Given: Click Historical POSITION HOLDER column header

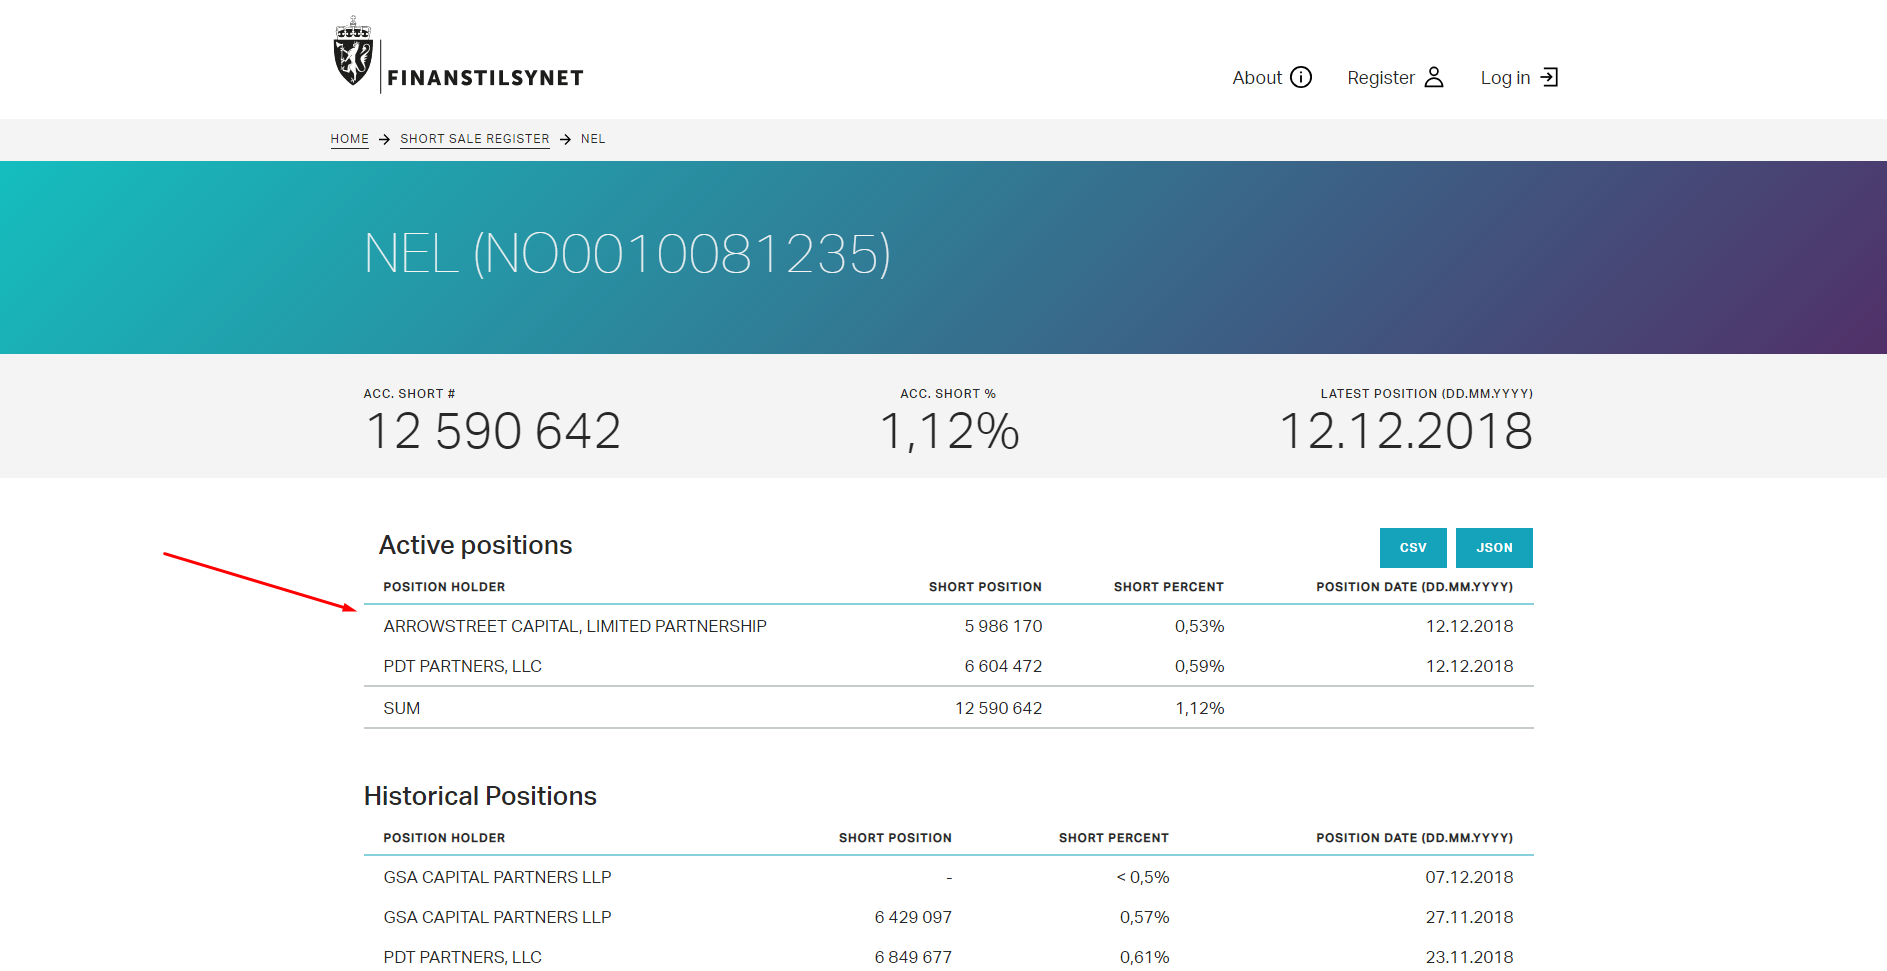Looking at the screenshot, I should click(x=444, y=838).
